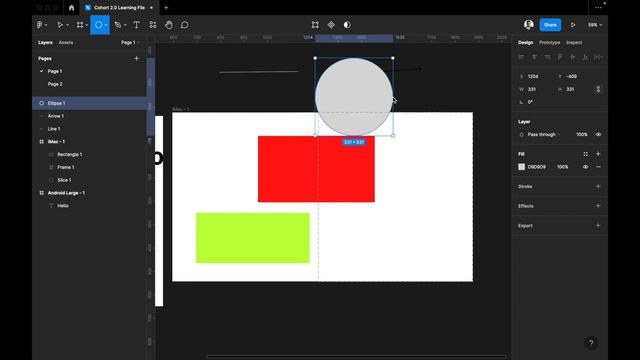The image size is (640, 360).
Task: Open the 59% zoom level dropdown
Action: click(595, 25)
